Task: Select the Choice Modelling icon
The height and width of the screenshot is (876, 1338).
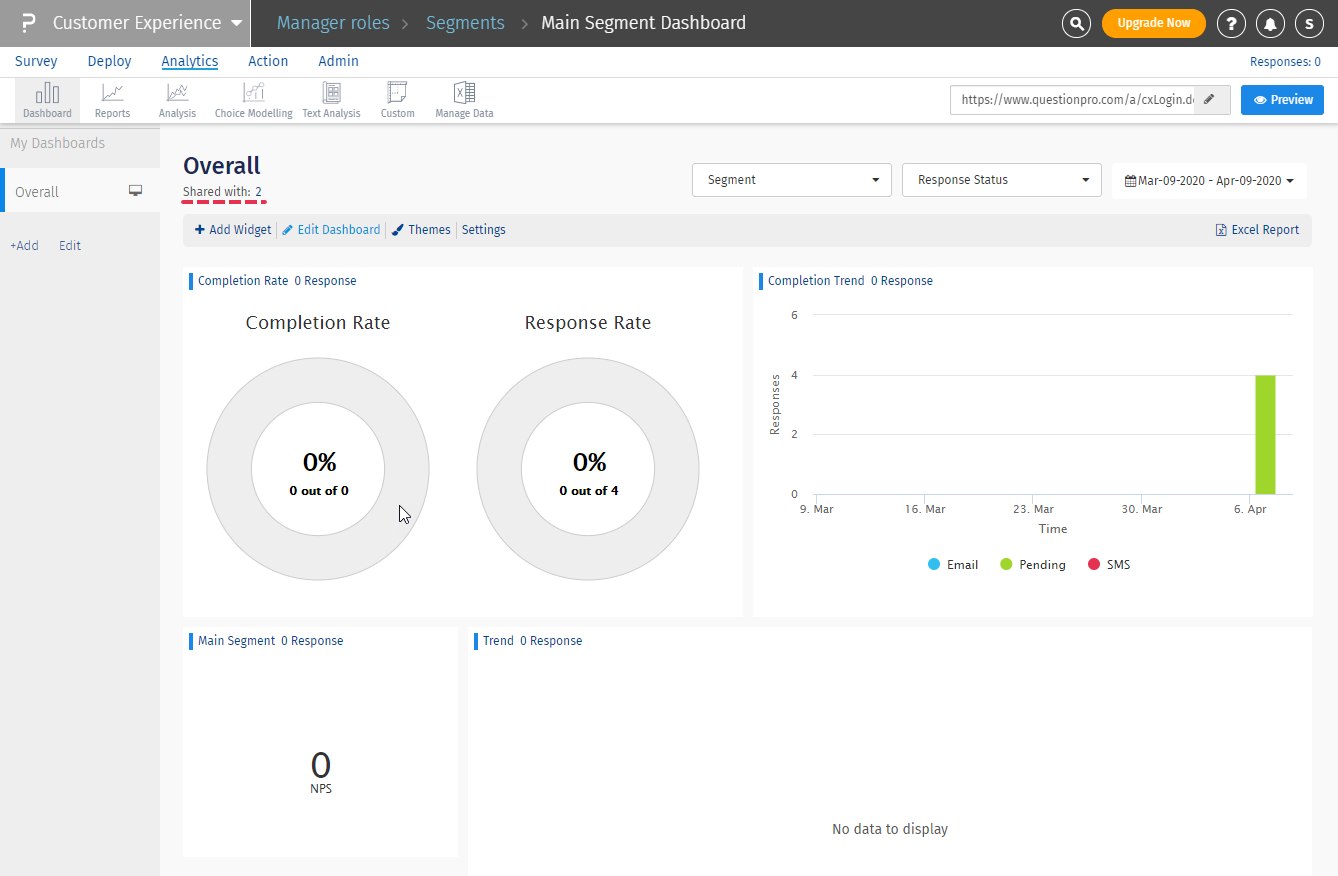Action: [253, 100]
